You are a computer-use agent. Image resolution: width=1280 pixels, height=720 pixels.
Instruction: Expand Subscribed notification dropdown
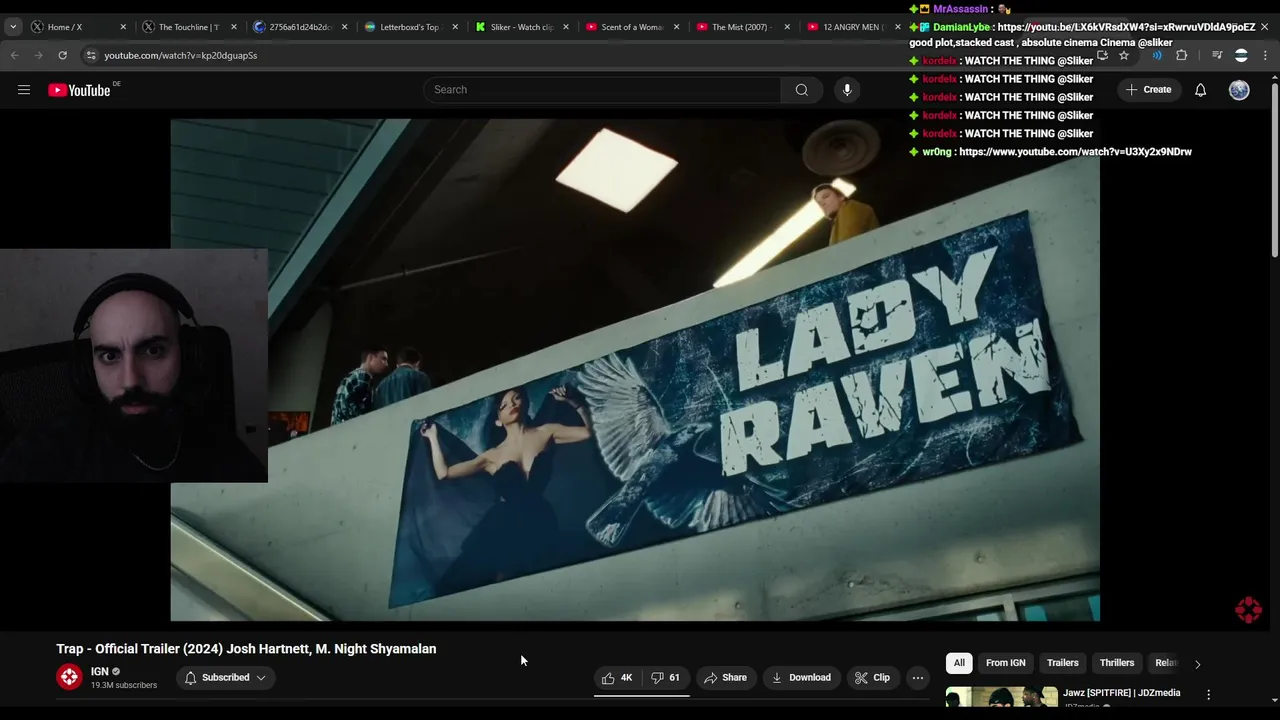tap(226, 678)
